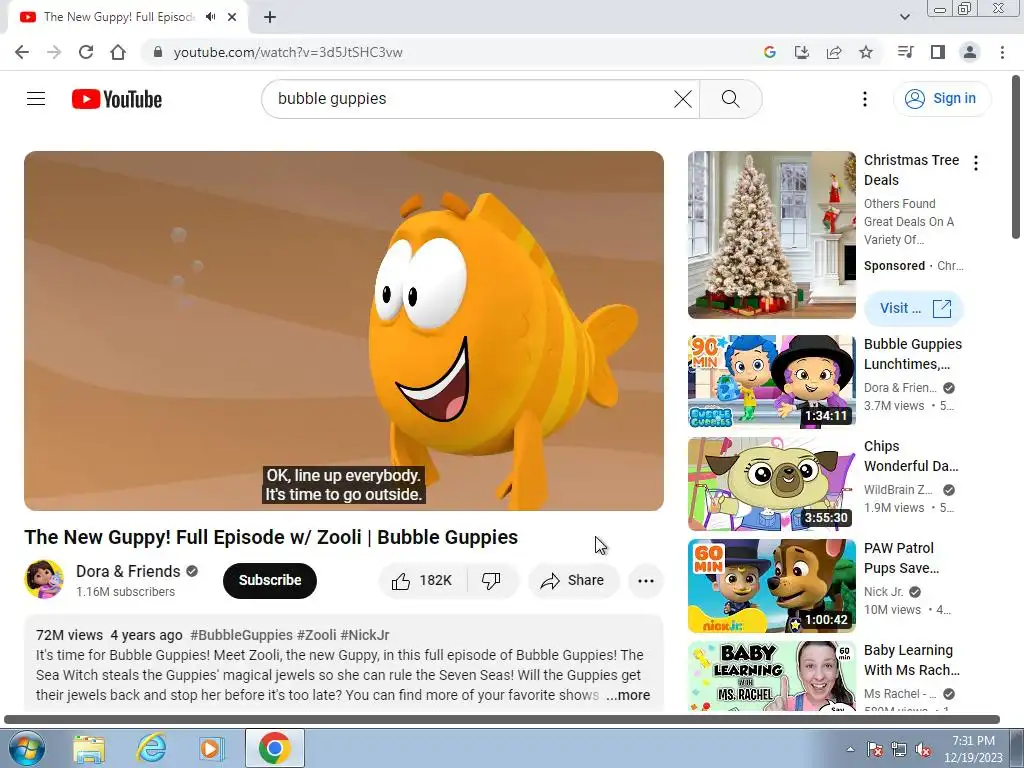Click the #Zooli hashtag

pos(316,635)
